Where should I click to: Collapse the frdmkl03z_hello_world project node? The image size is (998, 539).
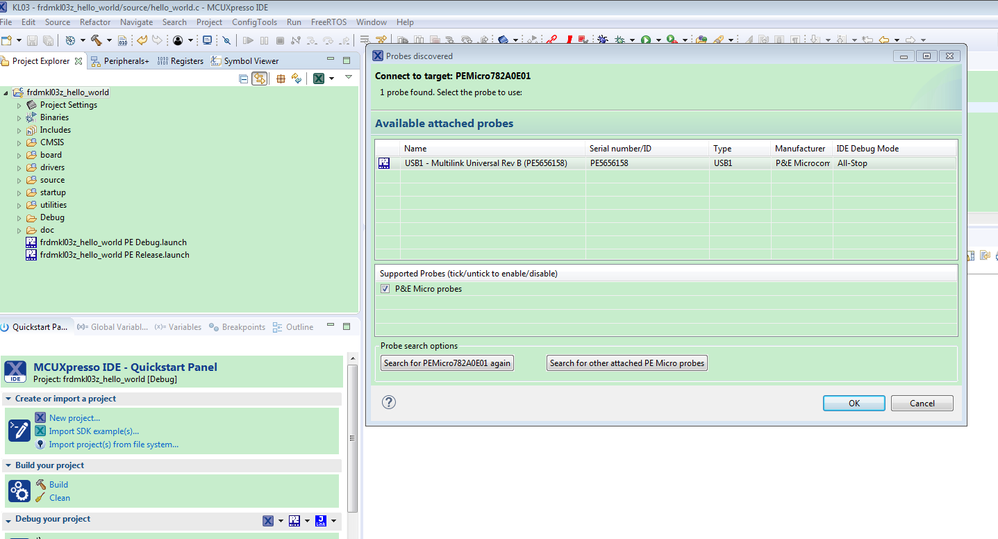click(x=6, y=93)
